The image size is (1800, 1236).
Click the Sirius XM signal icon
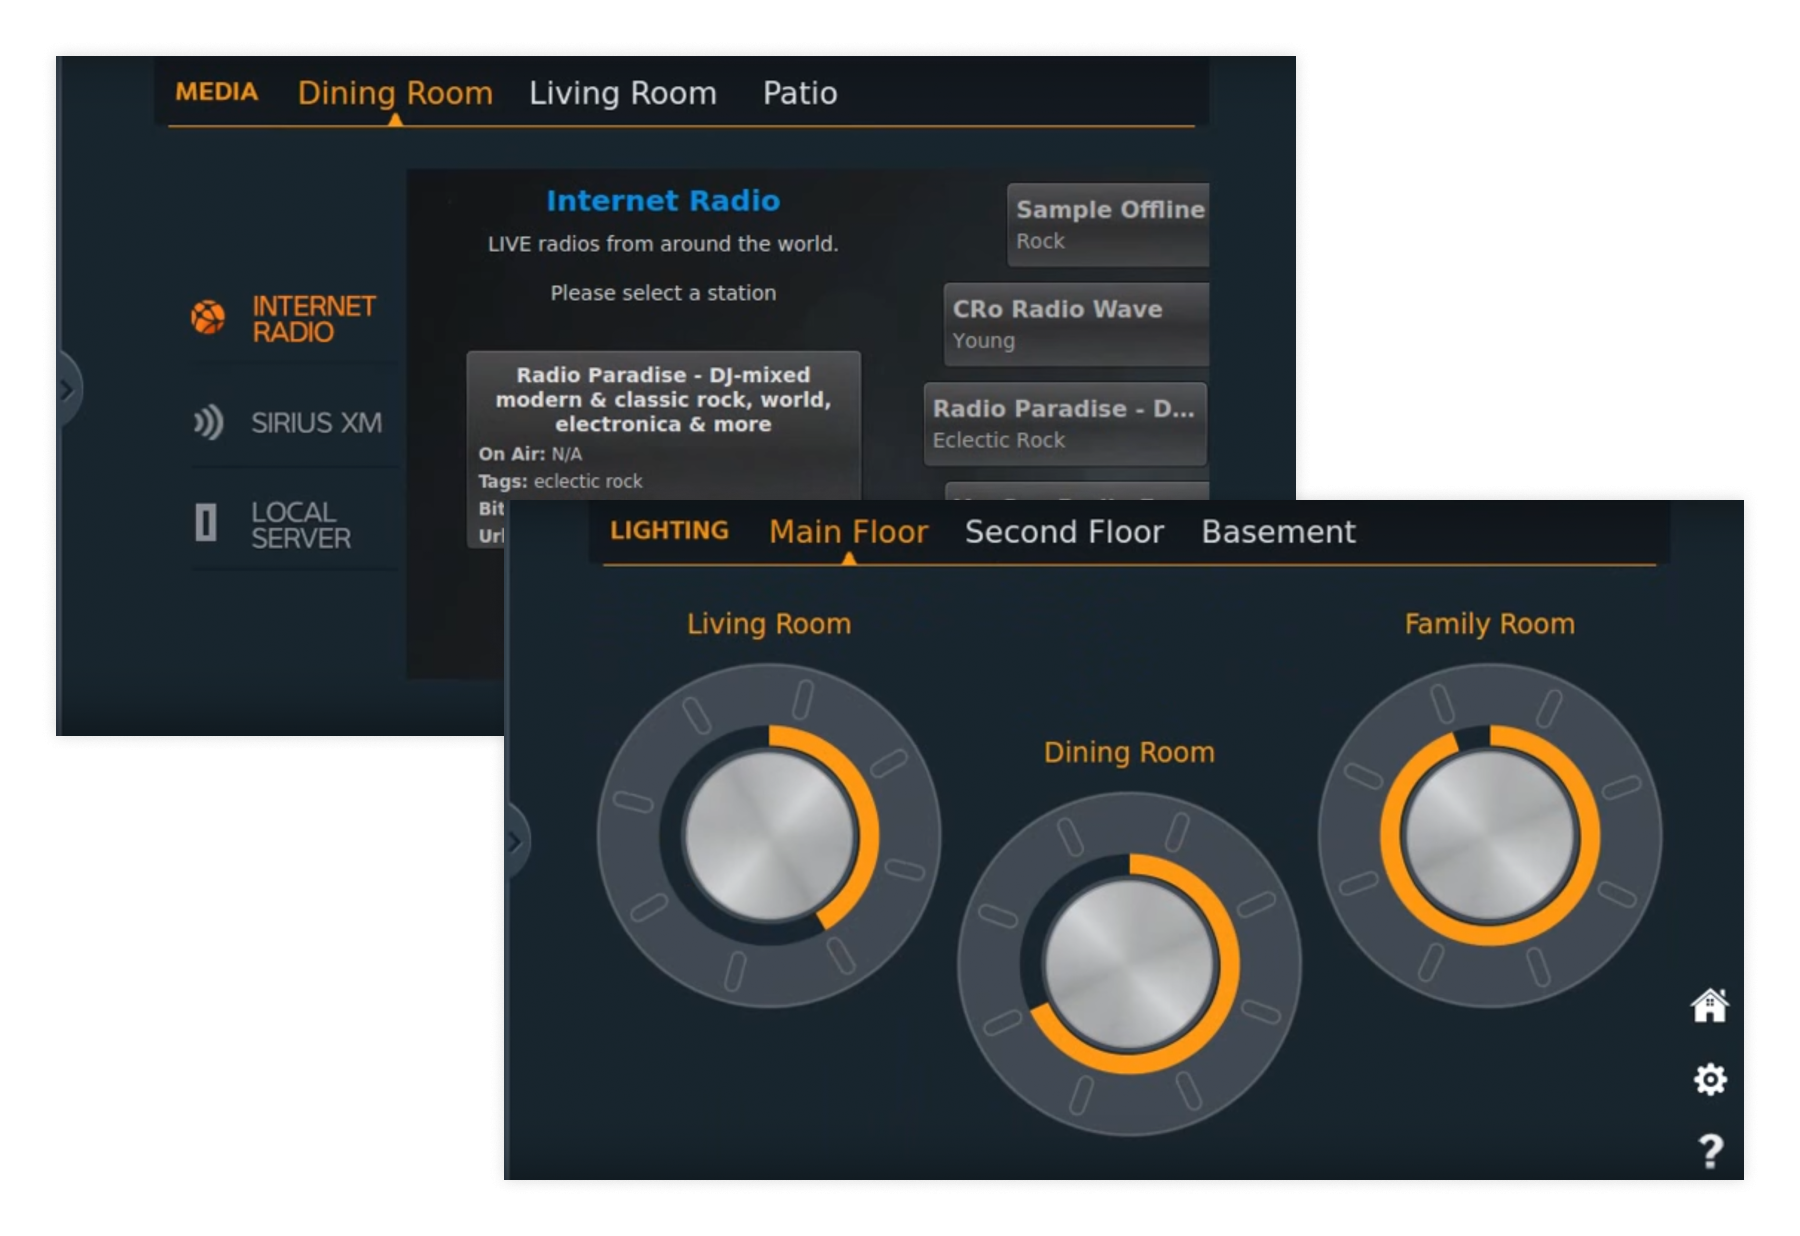pyautogui.click(x=208, y=422)
